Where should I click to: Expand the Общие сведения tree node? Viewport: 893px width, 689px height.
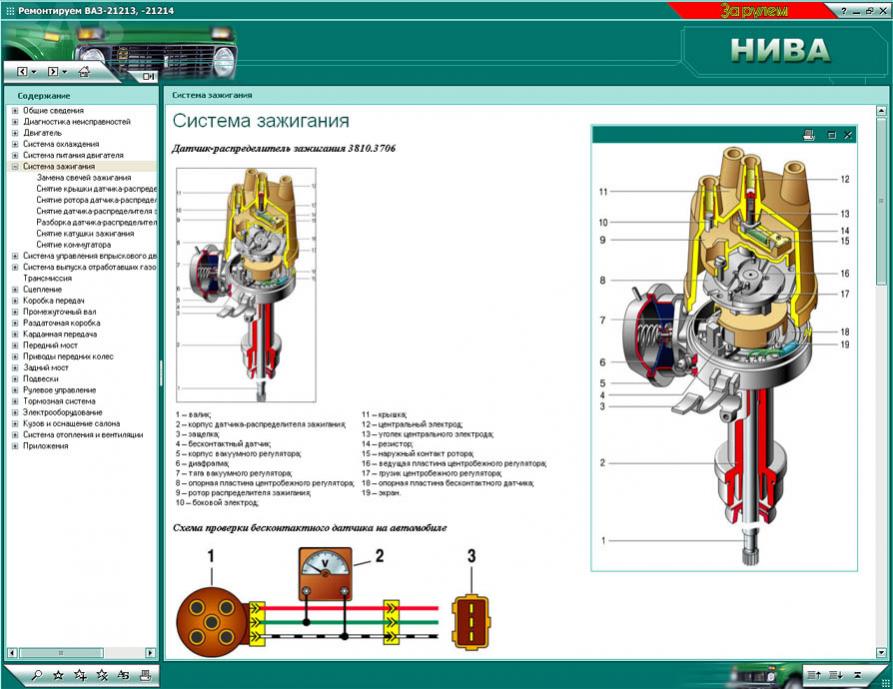(x=15, y=110)
